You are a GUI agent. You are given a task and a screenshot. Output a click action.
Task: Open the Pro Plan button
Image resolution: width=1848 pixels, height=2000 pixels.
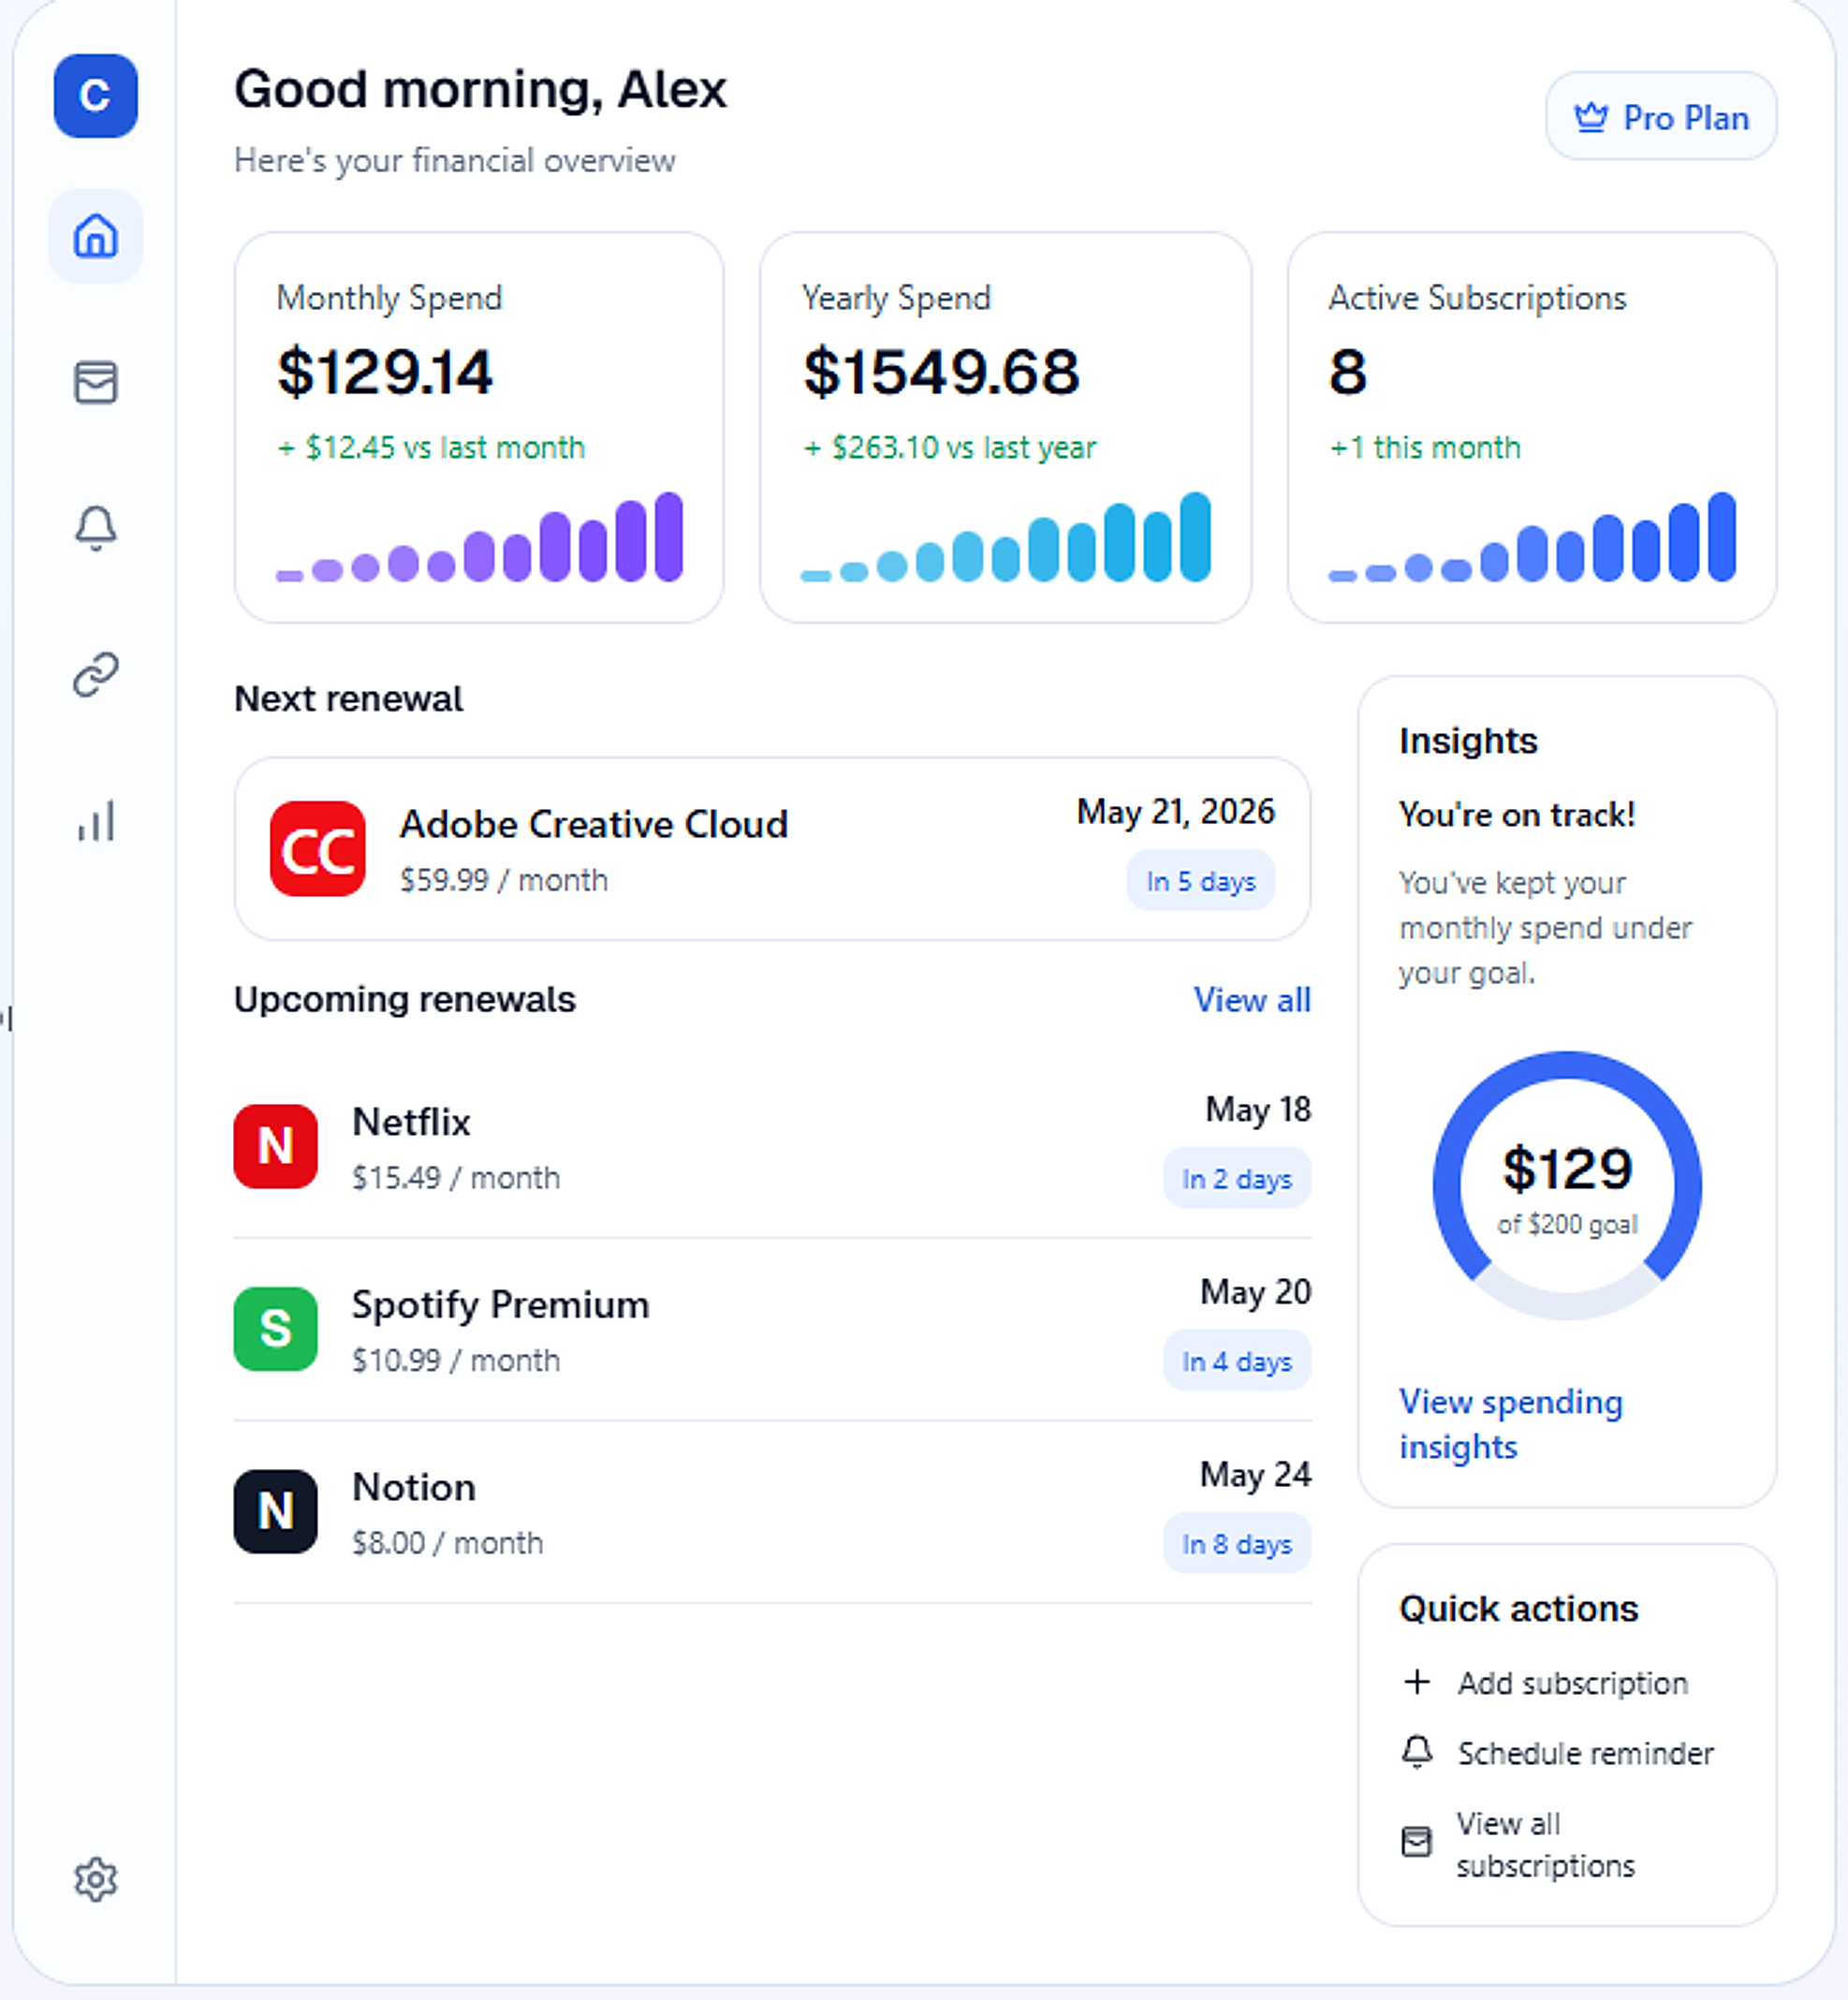[1661, 116]
